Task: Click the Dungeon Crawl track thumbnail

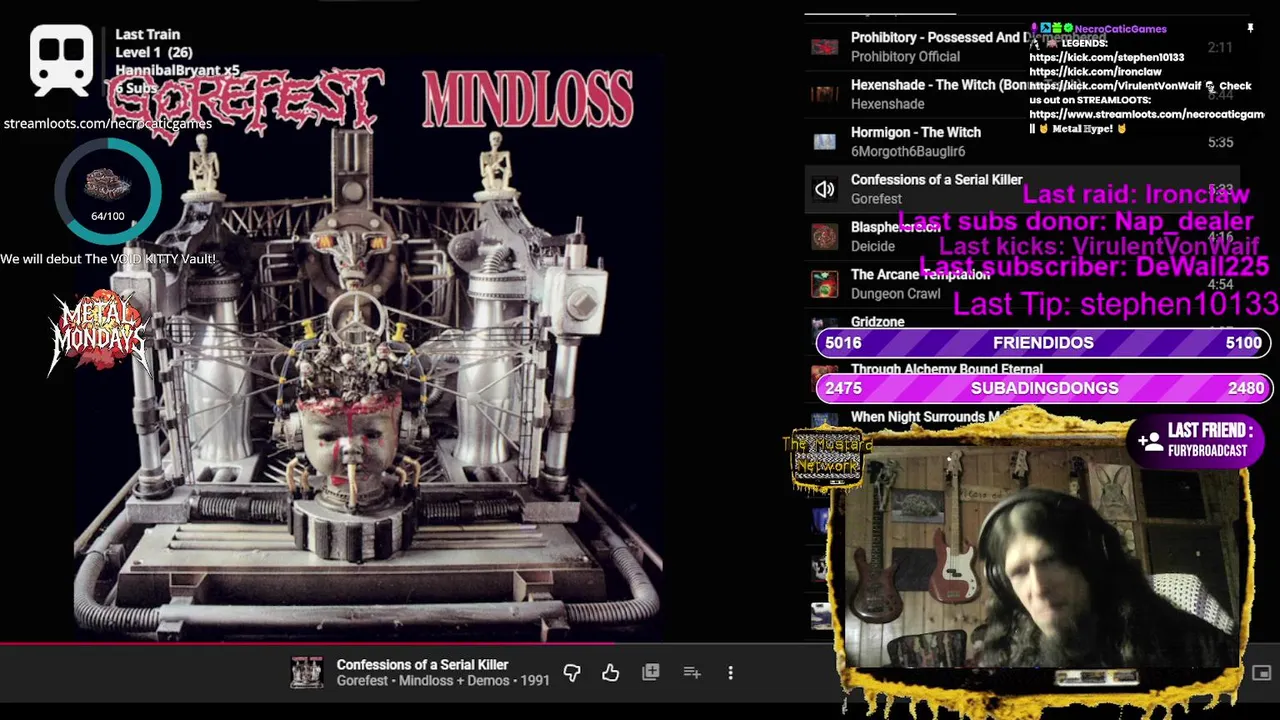Action: [x=824, y=284]
